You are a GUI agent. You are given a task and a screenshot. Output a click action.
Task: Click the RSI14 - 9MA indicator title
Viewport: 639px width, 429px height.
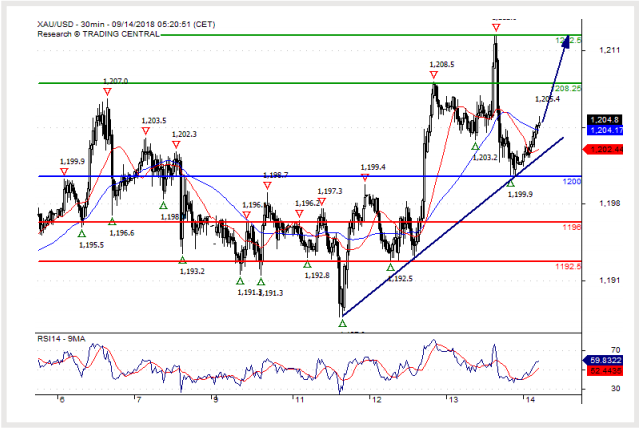pyautogui.click(x=61, y=339)
